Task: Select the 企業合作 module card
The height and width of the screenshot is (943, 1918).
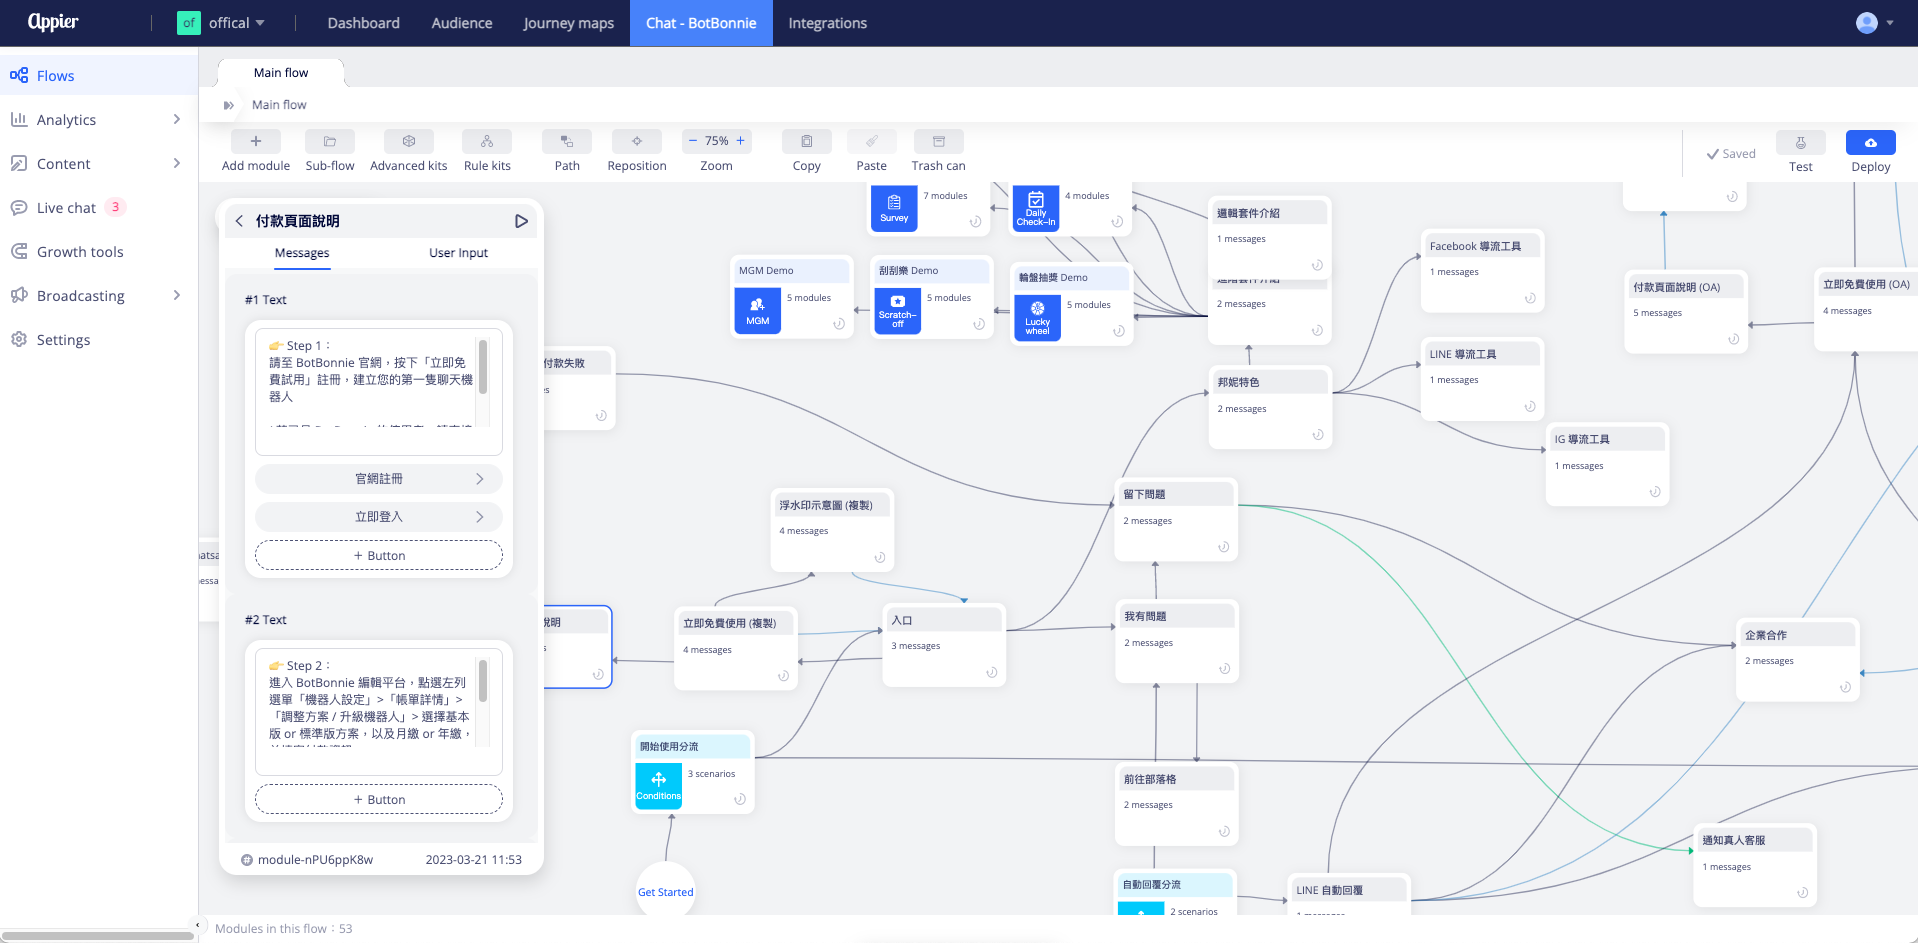Action: (x=1798, y=660)
